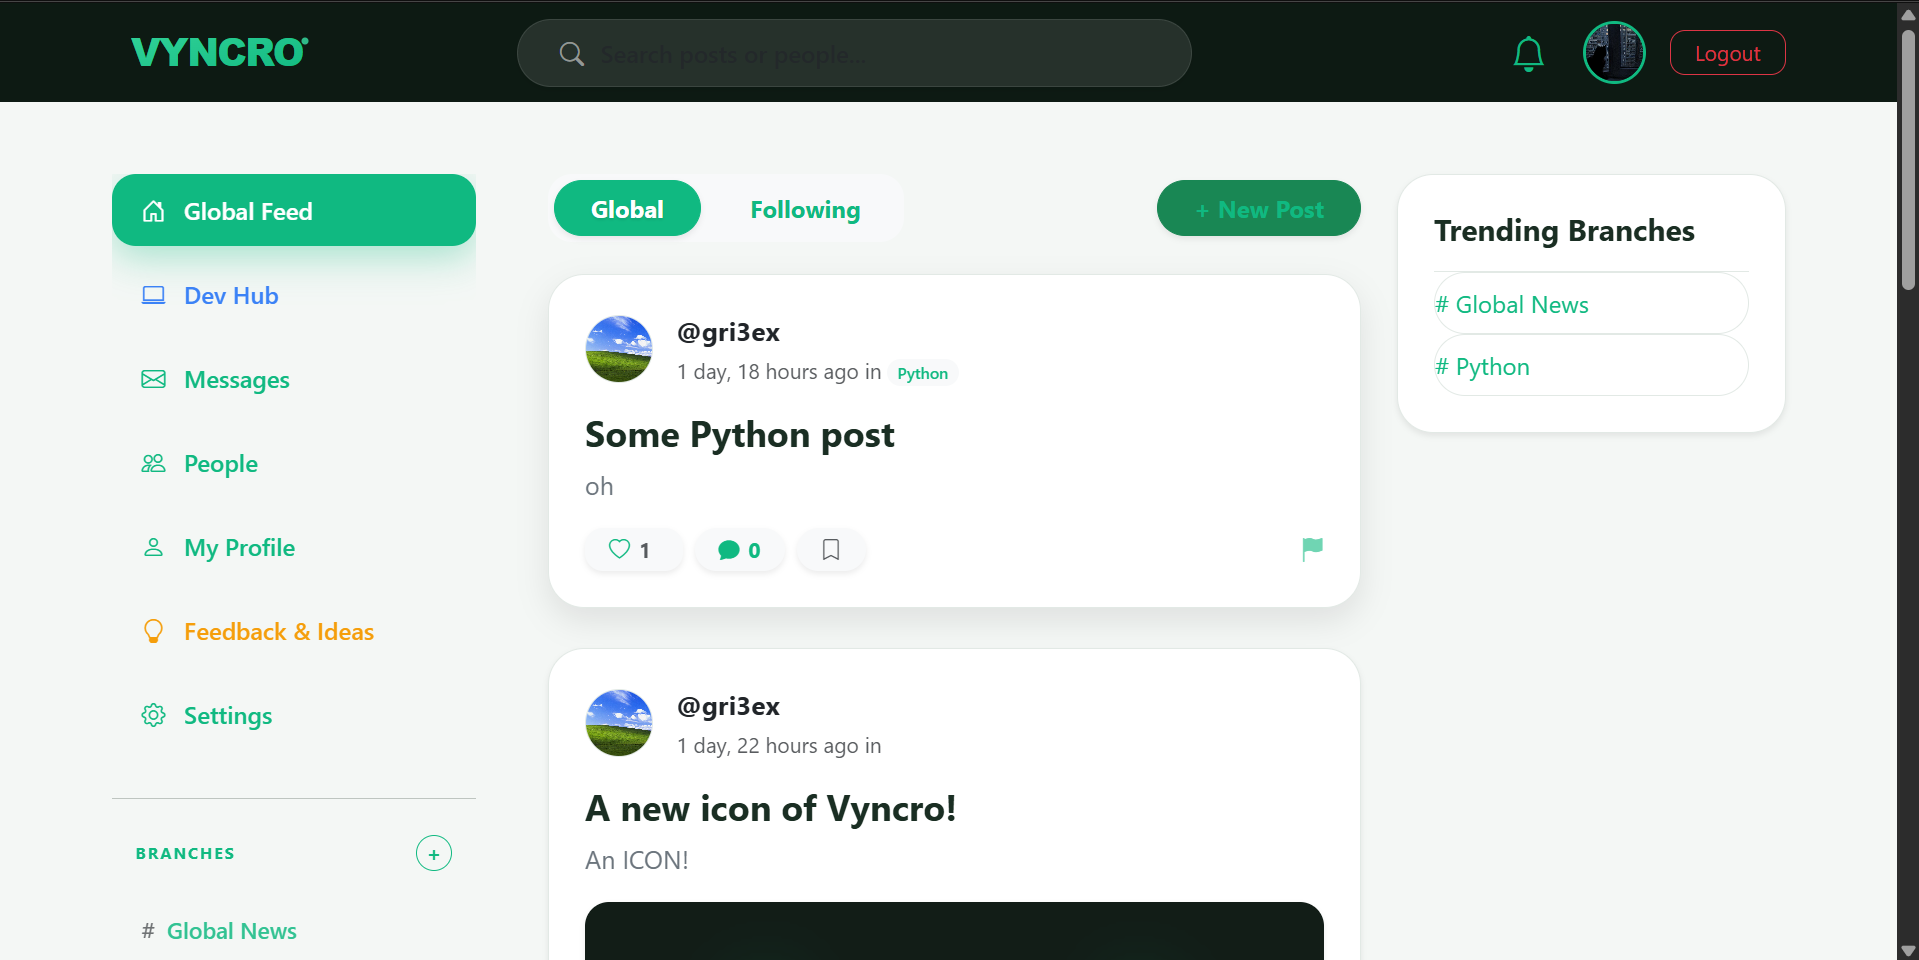This screenshot has height=960, width=1919.
Task: Select the Dev Hub monitor icon
Action: click(153, 295)
